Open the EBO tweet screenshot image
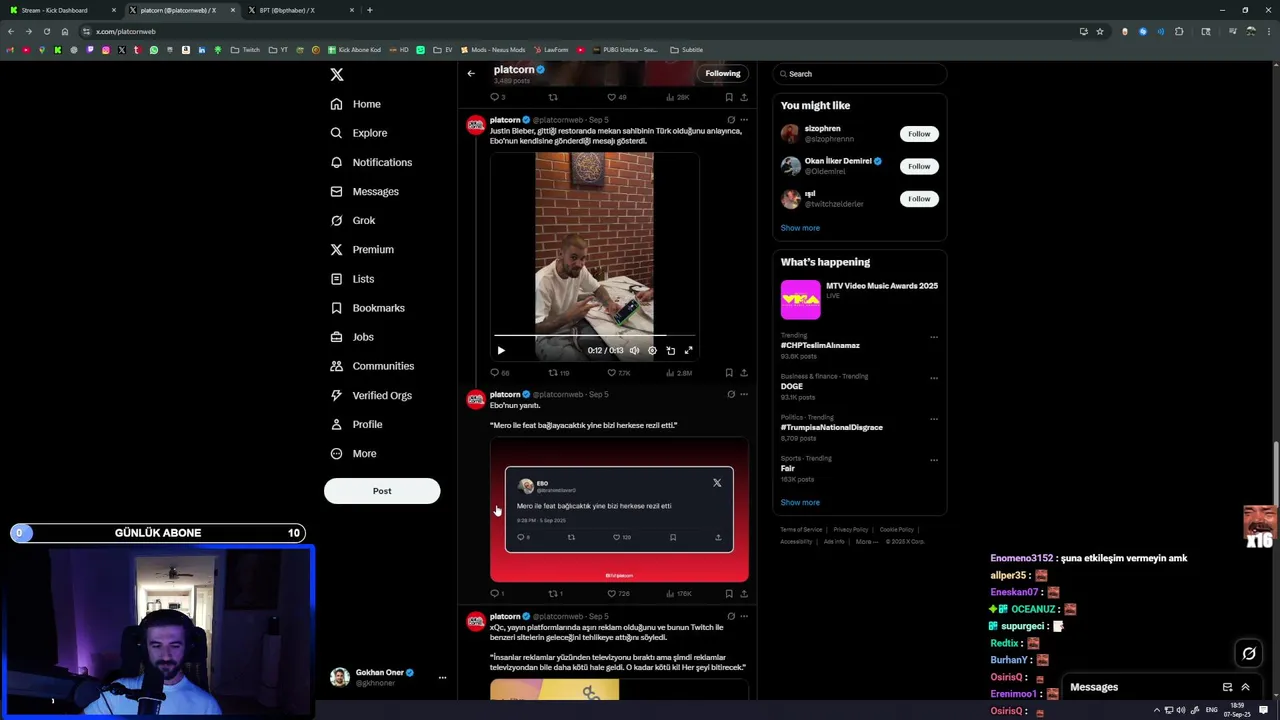The width and height of the screenshot is (1280, 720). click(x=619, y=510)
